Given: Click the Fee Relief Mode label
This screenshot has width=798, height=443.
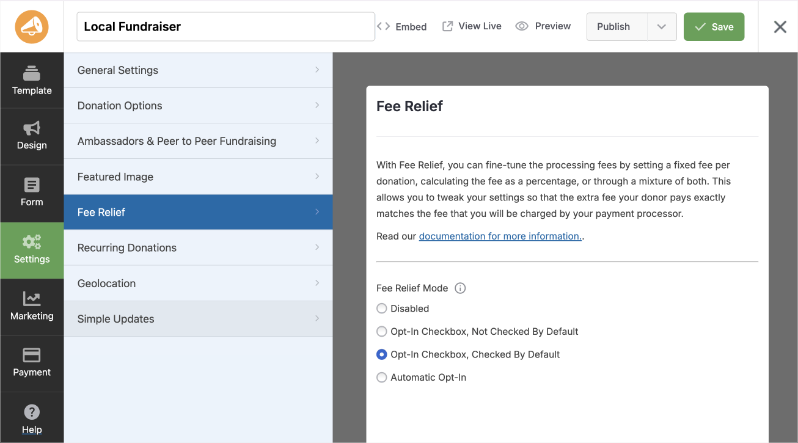Looking at the screenshot, I should click(x=412, y=288).
